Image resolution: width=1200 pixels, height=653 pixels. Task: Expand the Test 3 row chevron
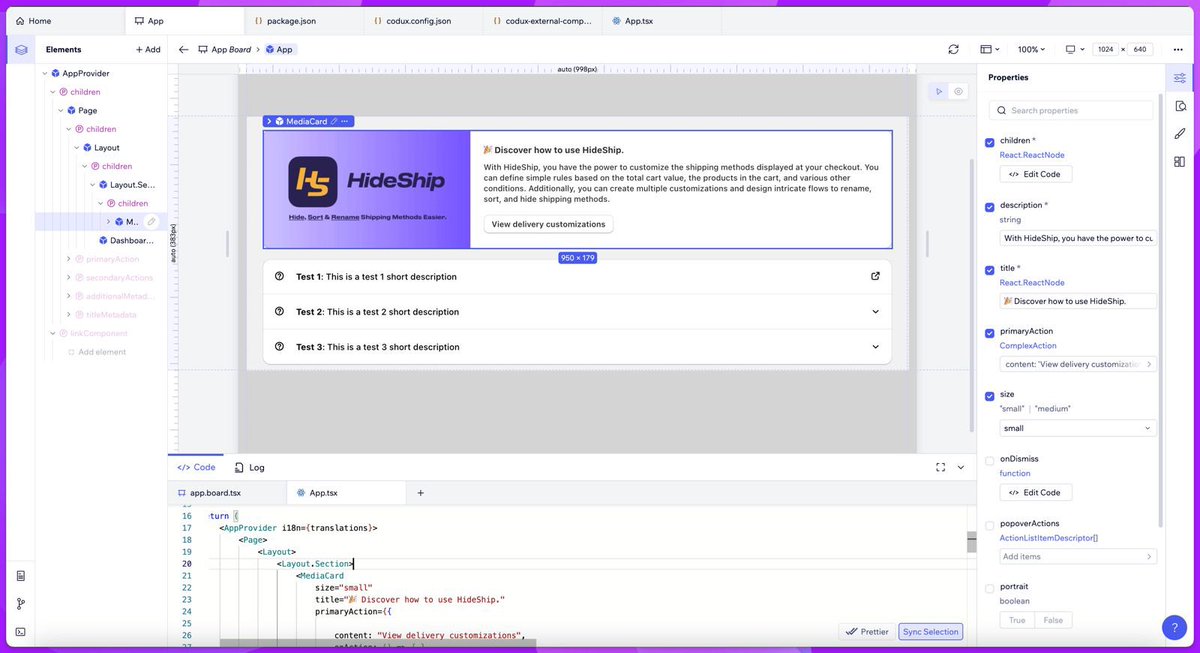click(x=875, y=347)
